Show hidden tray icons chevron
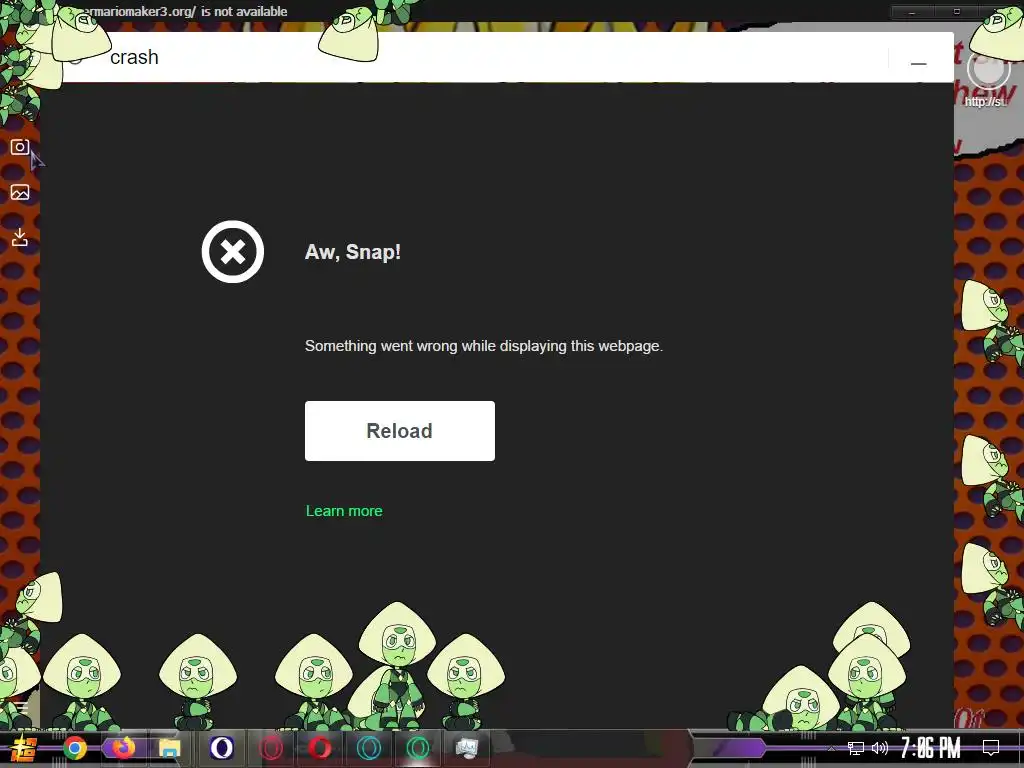 [x=831, y=748]
